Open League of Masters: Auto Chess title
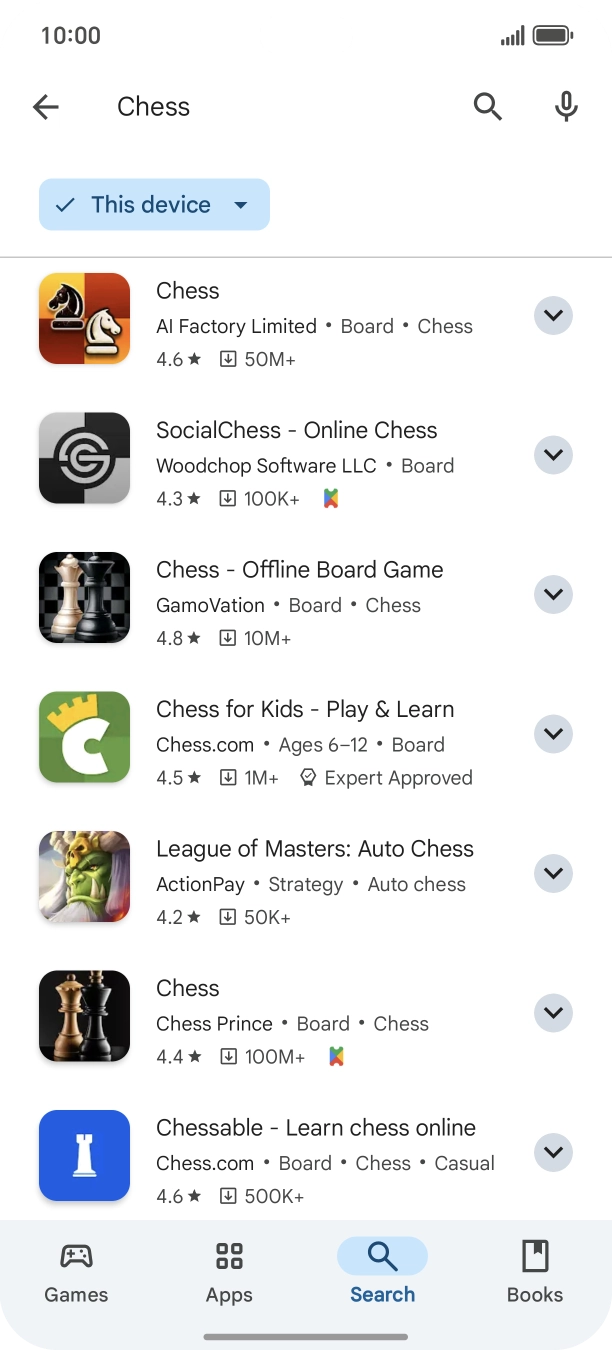612x1350 pixels. [x=314, y=849]
